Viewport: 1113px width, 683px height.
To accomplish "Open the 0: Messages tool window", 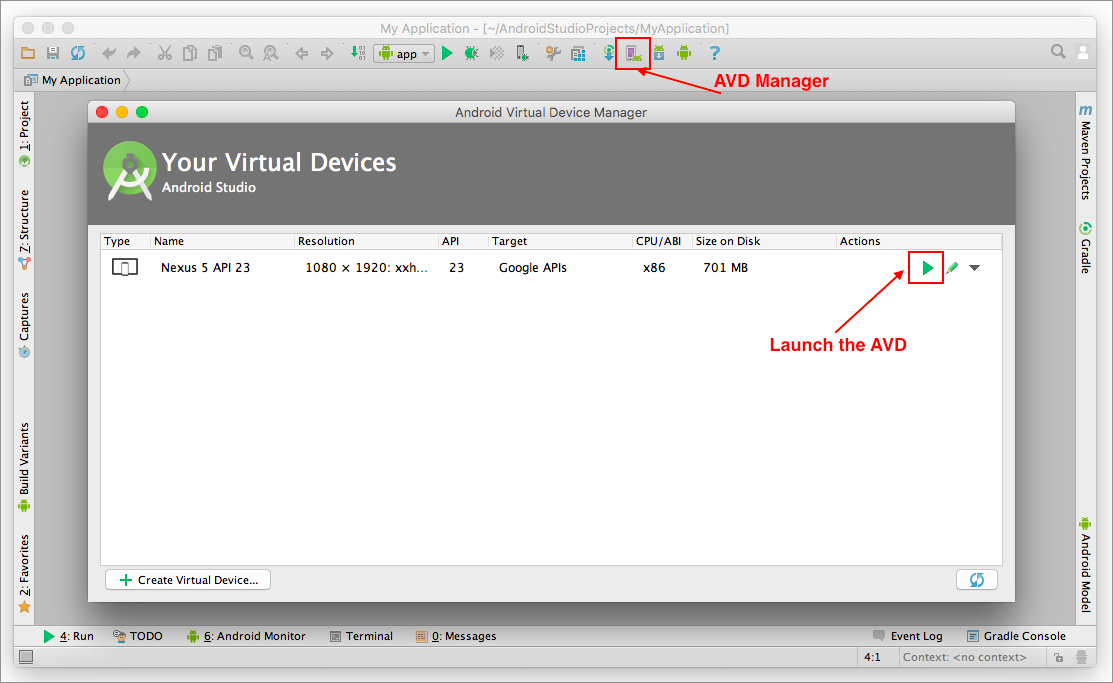I will [456, 636].
